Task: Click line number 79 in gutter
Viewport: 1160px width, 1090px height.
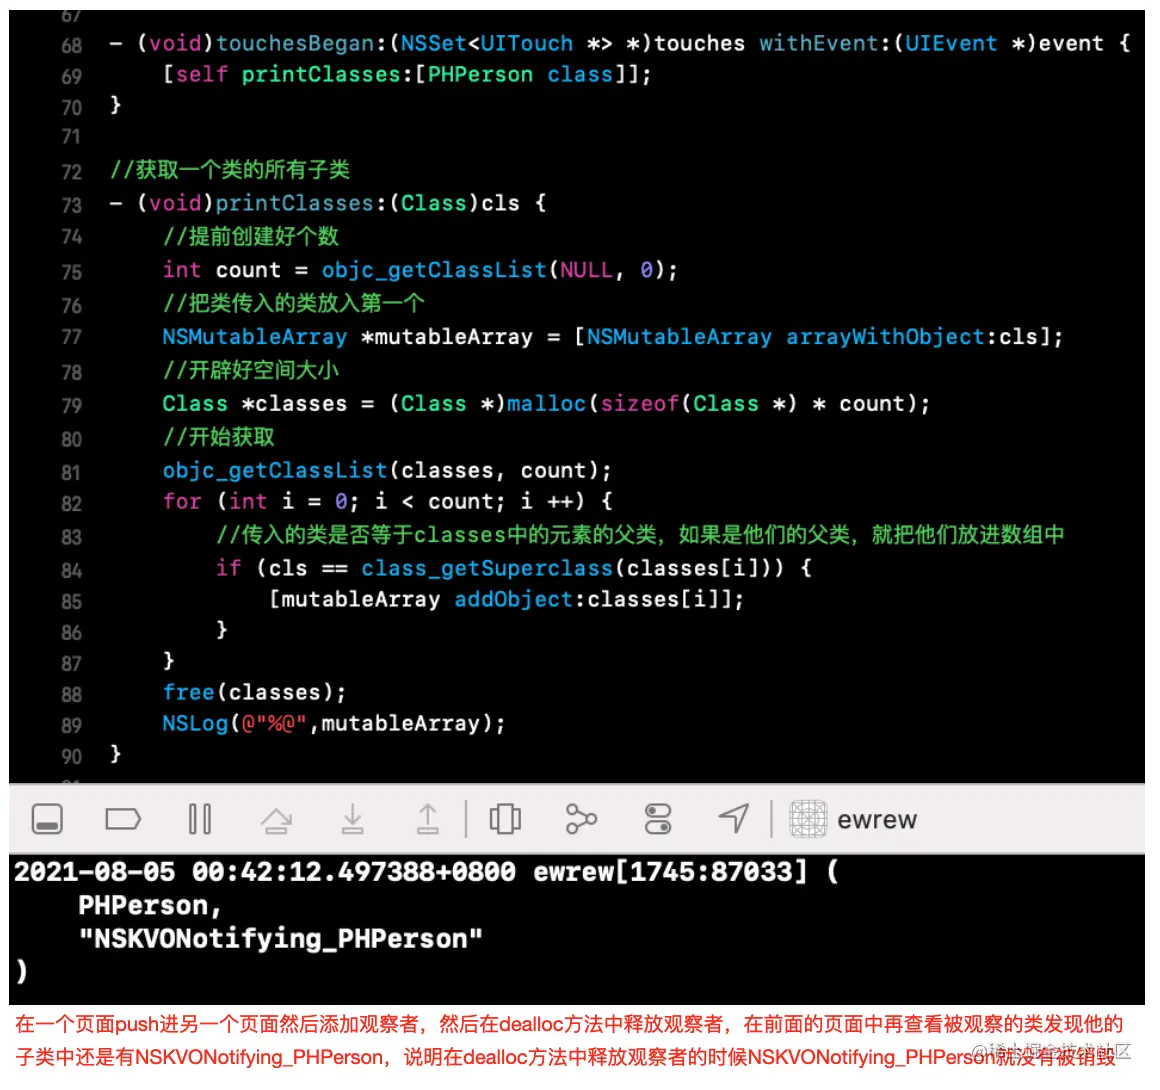Action: 71,406
